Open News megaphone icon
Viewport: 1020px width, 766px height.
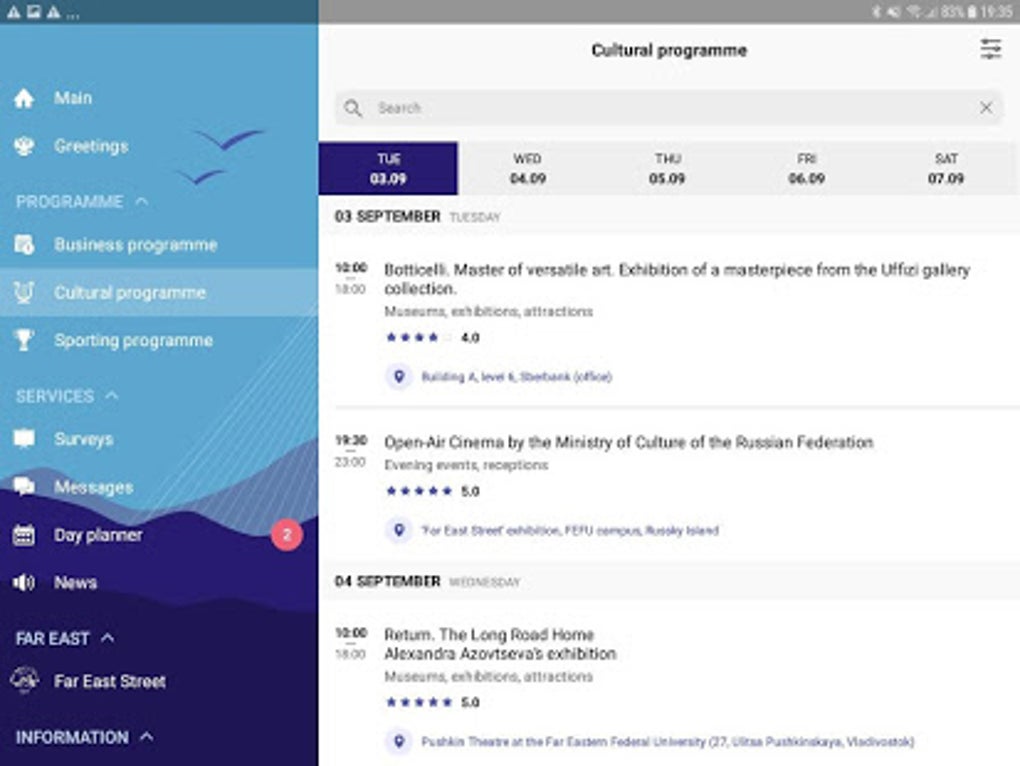click(24, 583)
